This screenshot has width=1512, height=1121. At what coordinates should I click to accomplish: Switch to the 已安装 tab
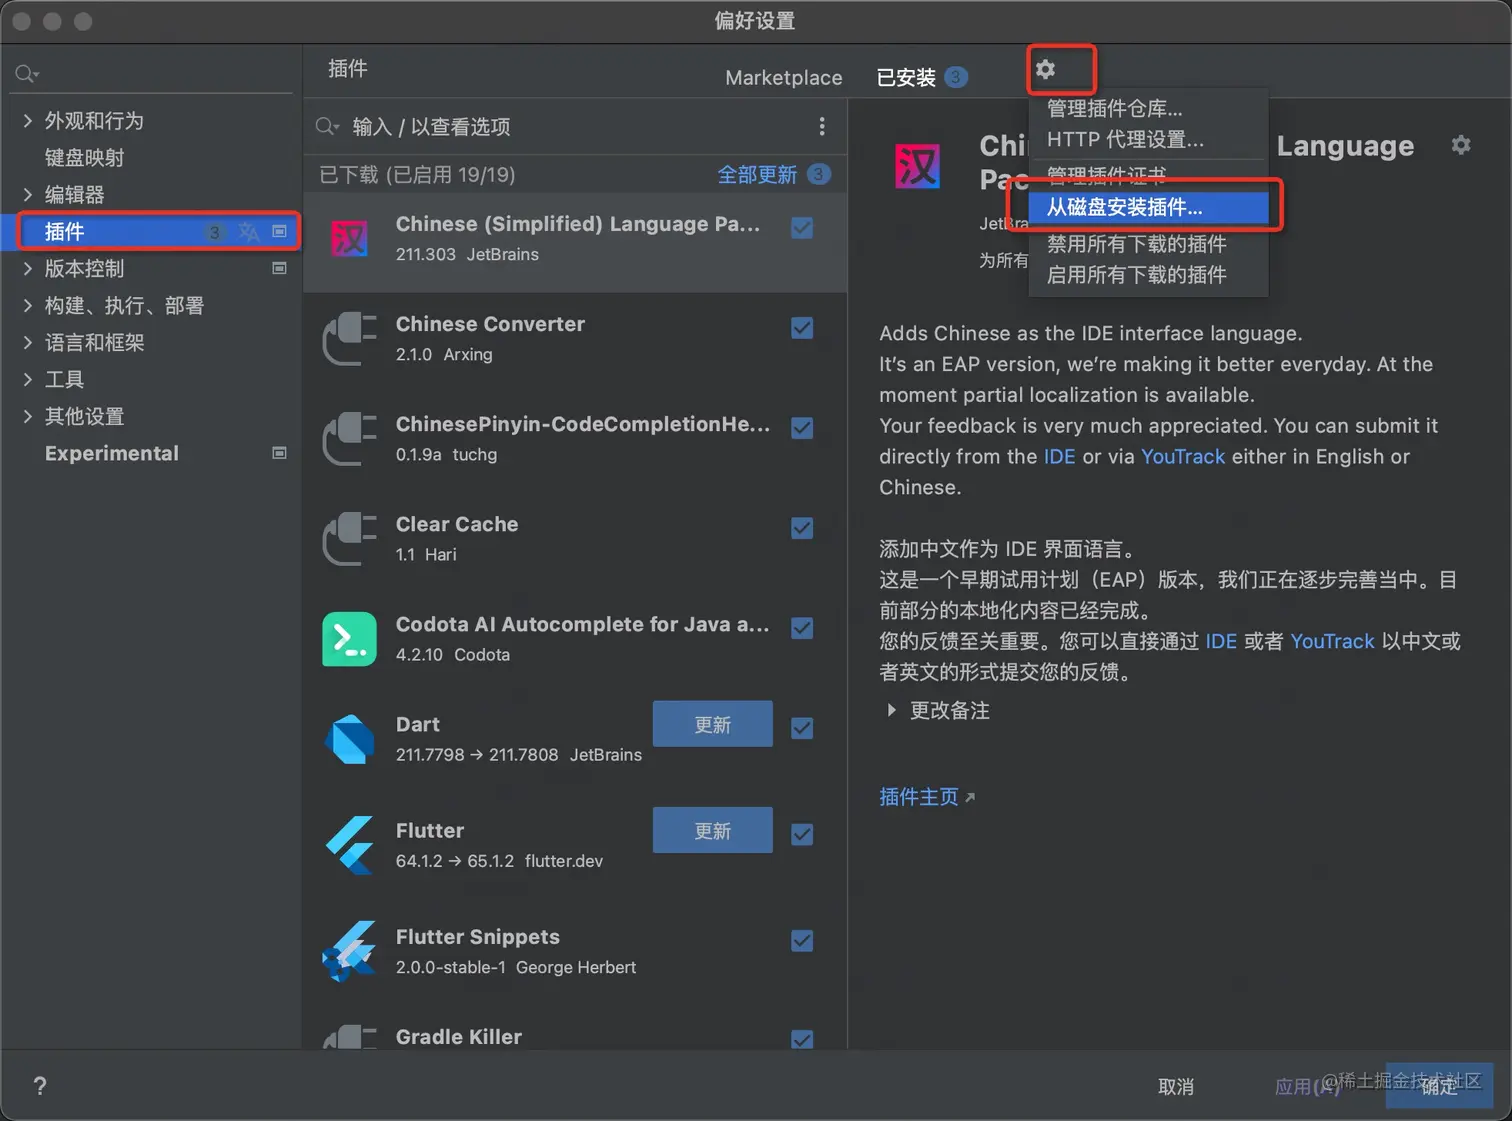coord(906,77)
